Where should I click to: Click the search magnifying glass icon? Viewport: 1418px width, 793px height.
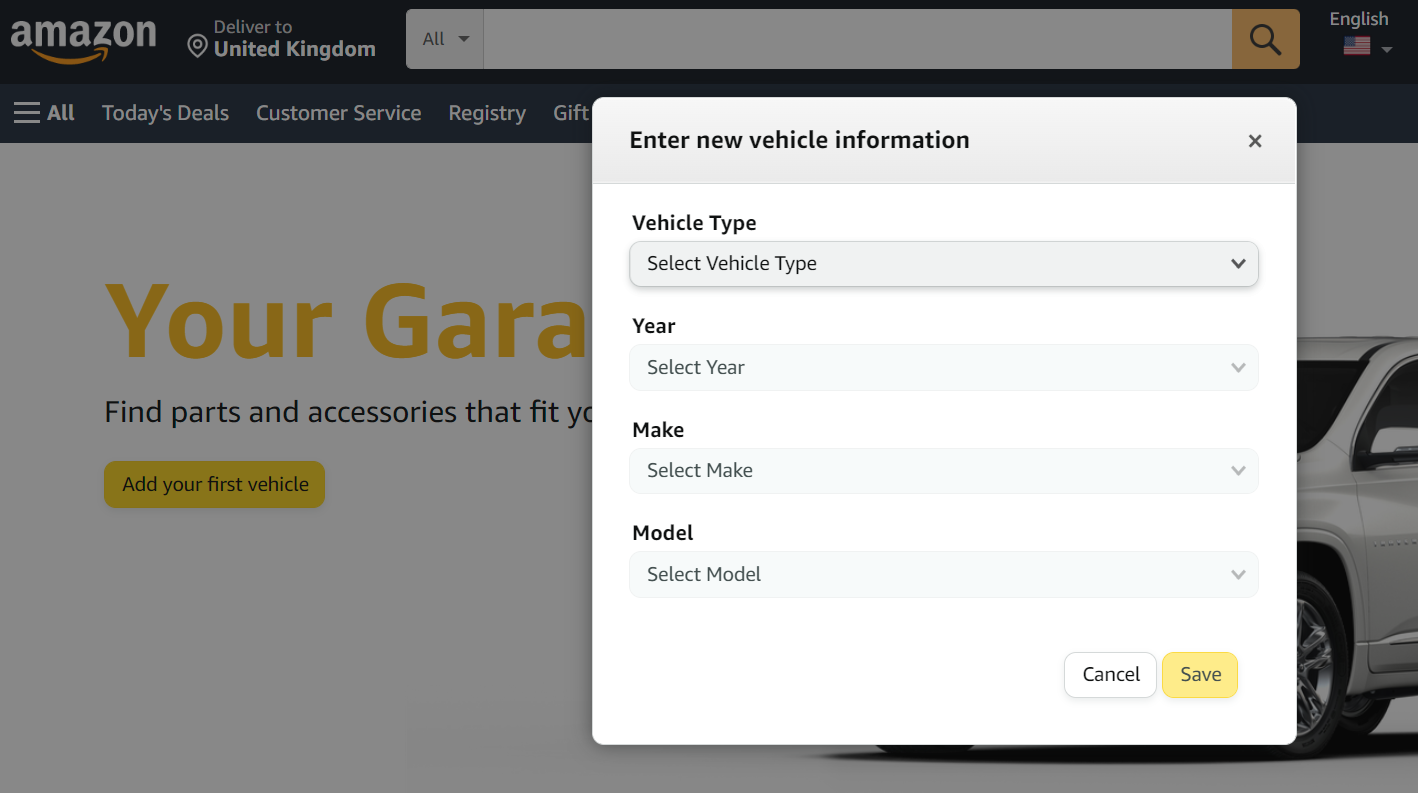coord(1265,39)
